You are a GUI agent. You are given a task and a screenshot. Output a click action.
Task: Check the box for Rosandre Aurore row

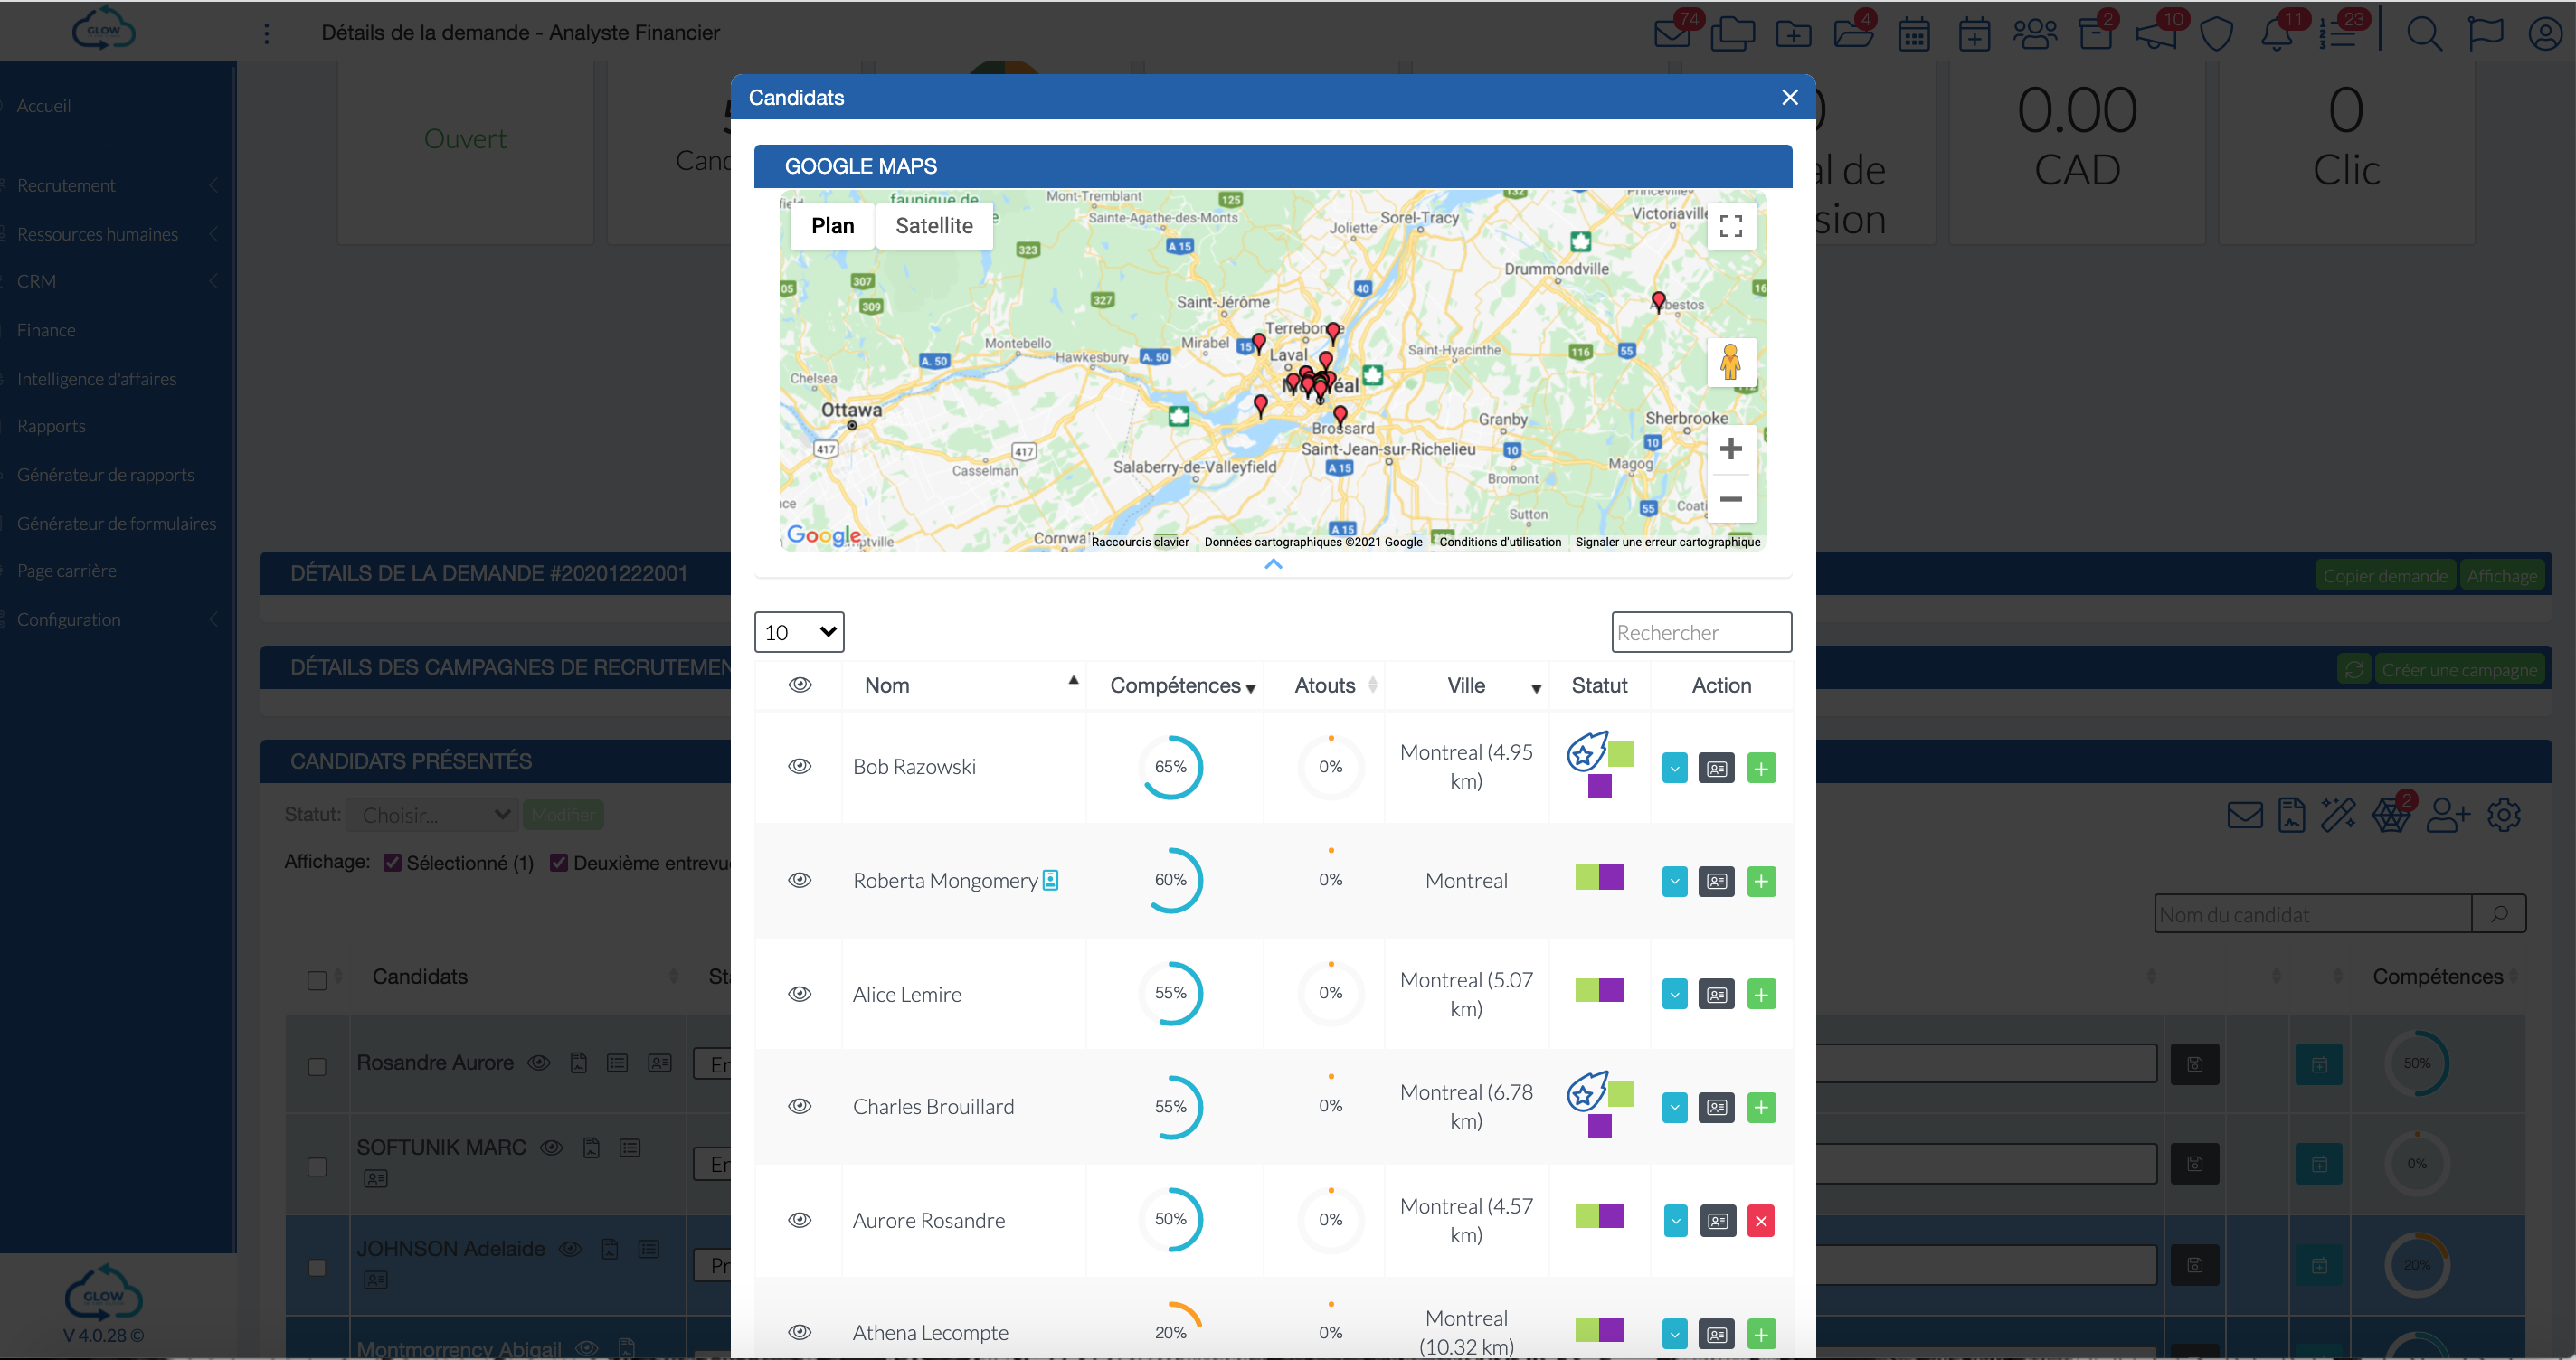pyautogui.click(x=317, y=1067)
